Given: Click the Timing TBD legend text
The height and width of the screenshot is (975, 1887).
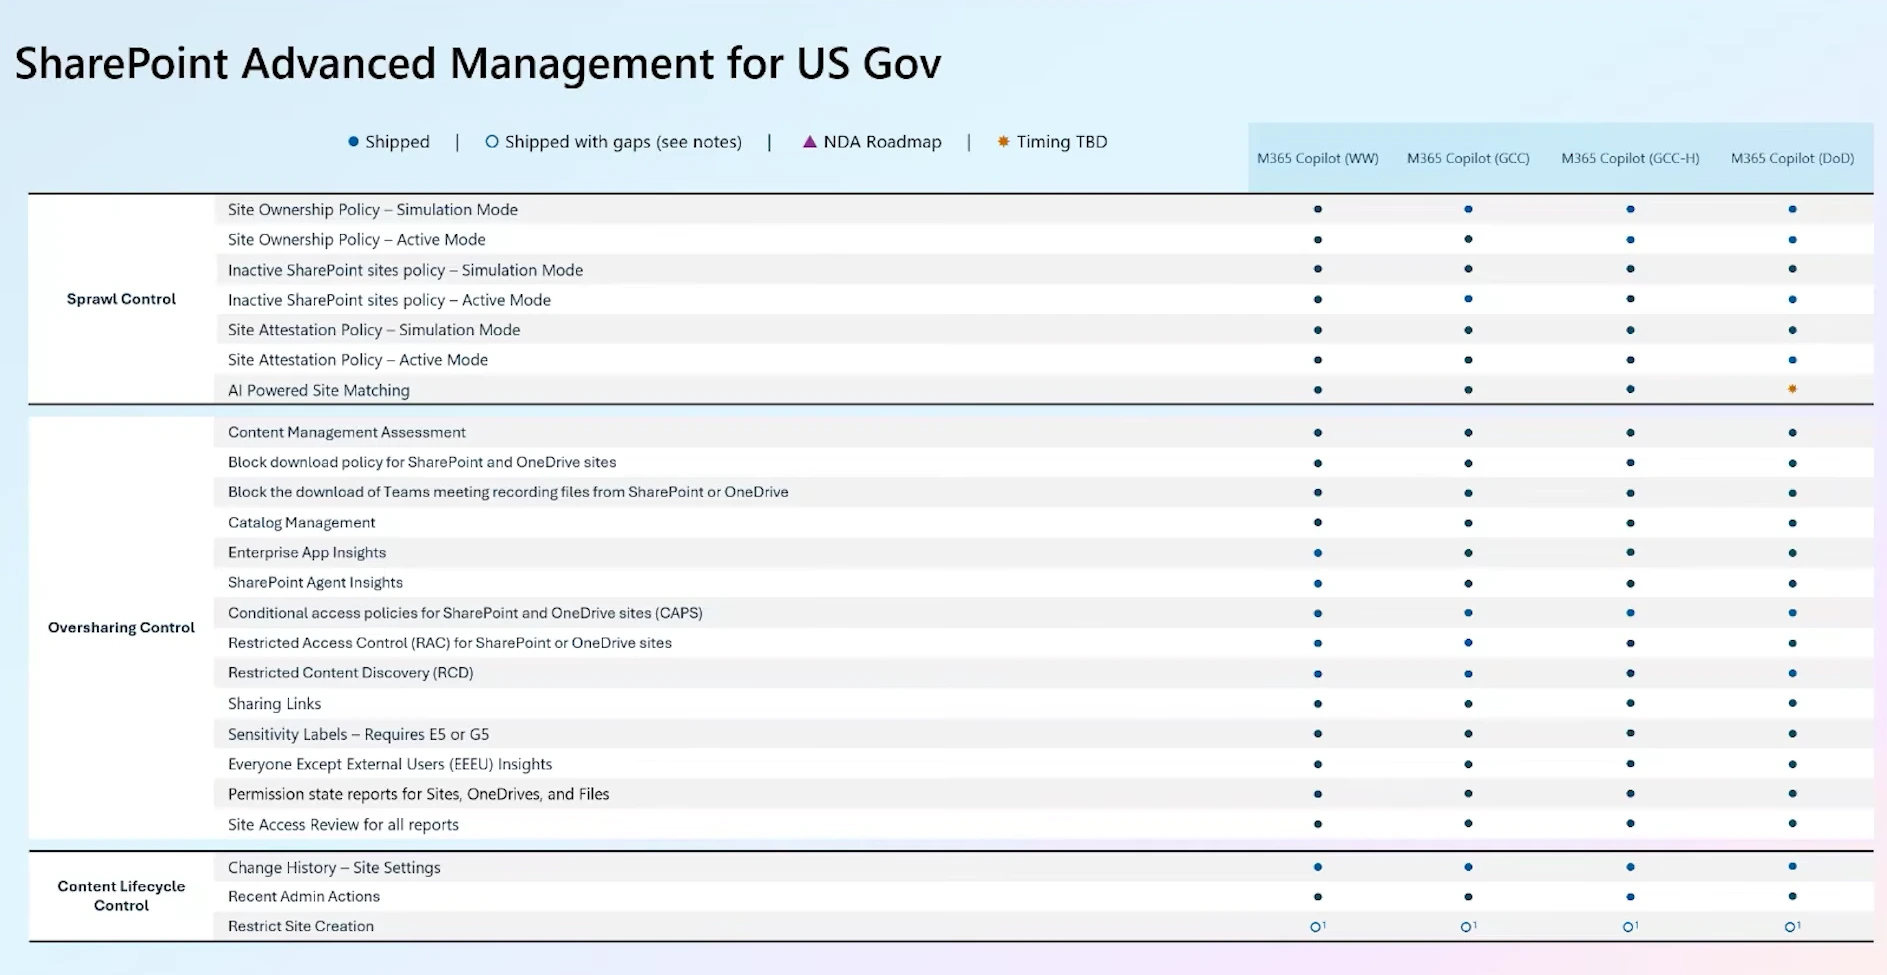Looking at the screenshot, I should [x=1062, y=142].
